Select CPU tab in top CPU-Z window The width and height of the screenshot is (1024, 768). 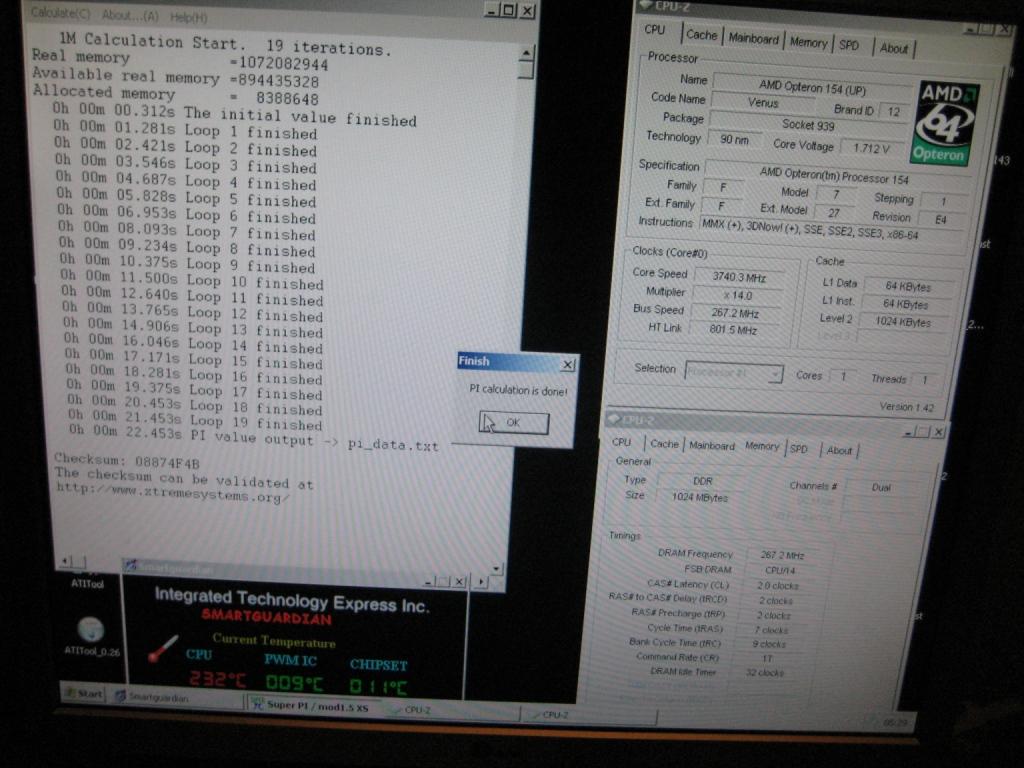coord(654,30)
